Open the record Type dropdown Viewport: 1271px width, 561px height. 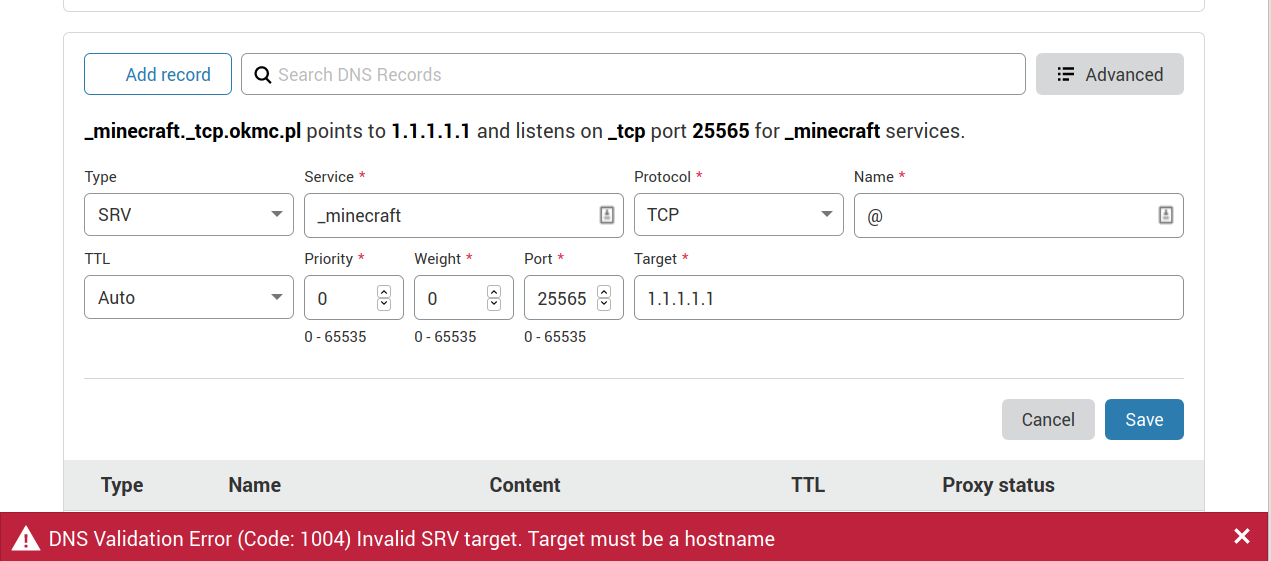click(x=189, y=216)
